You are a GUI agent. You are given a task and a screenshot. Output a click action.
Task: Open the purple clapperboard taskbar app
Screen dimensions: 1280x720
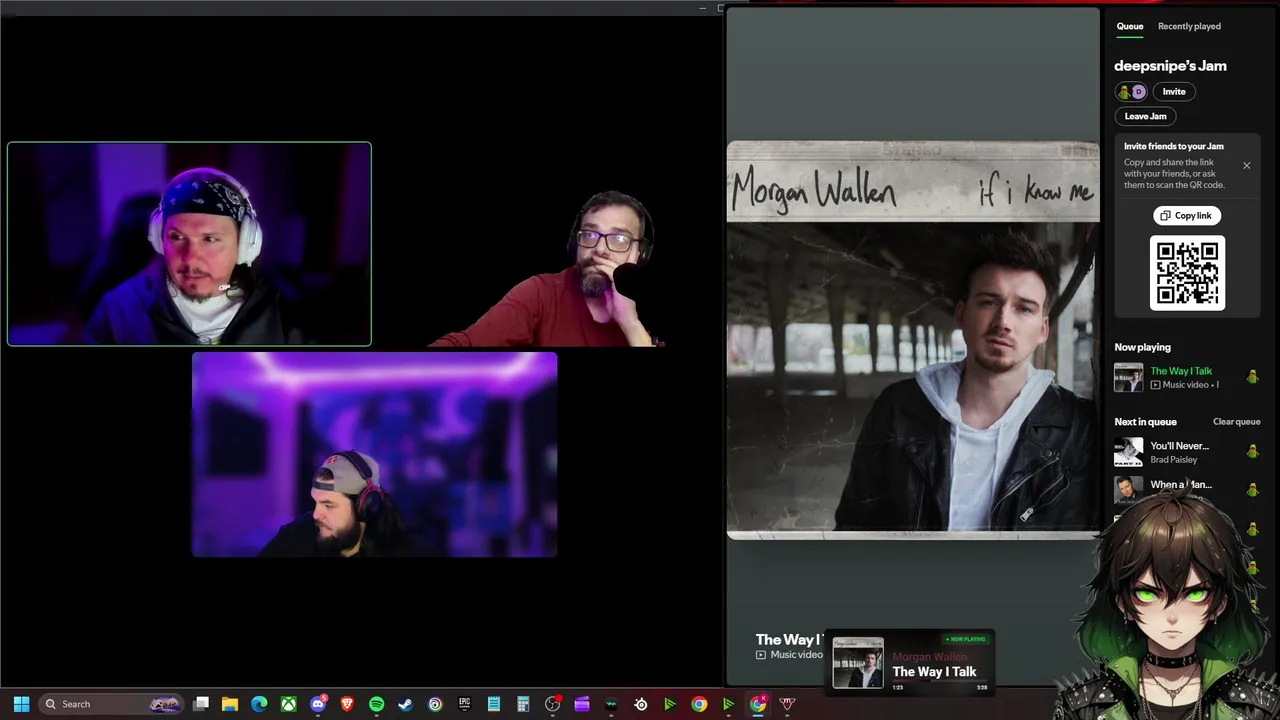pyautogui.click(x=582, y=704)
